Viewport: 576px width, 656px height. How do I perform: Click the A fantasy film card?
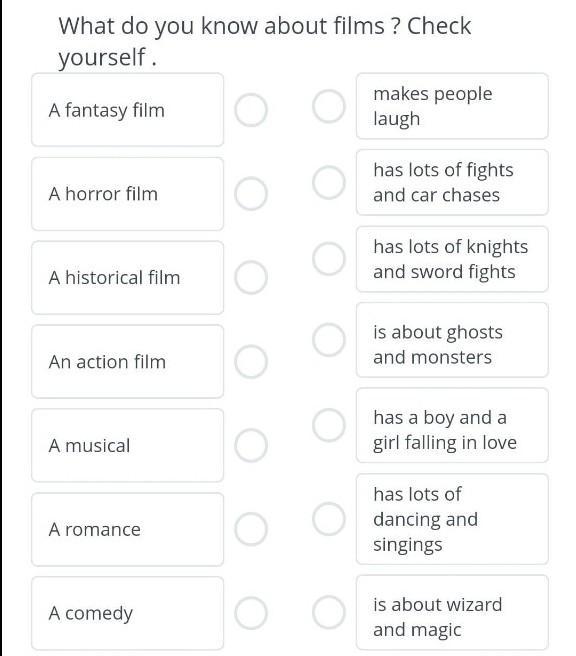click(128, 110)
